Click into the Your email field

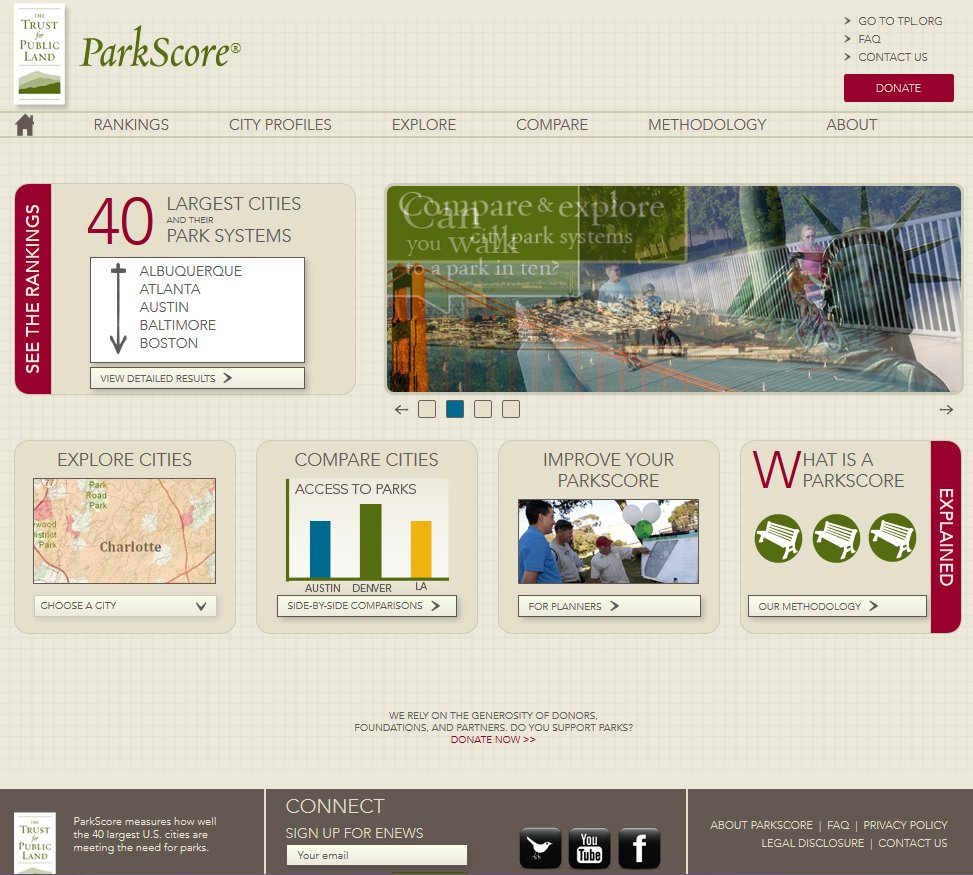(377, 855)
